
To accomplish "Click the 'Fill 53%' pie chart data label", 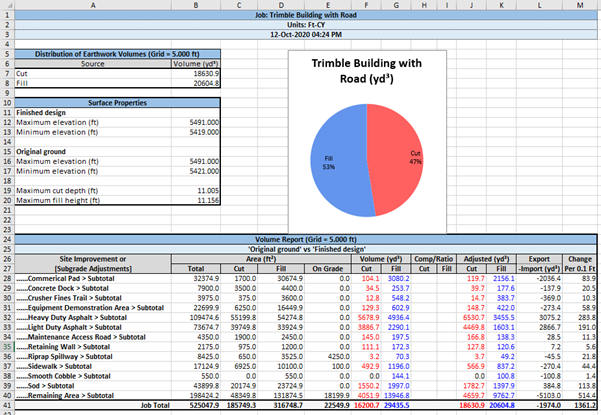I will coord(328,162).
